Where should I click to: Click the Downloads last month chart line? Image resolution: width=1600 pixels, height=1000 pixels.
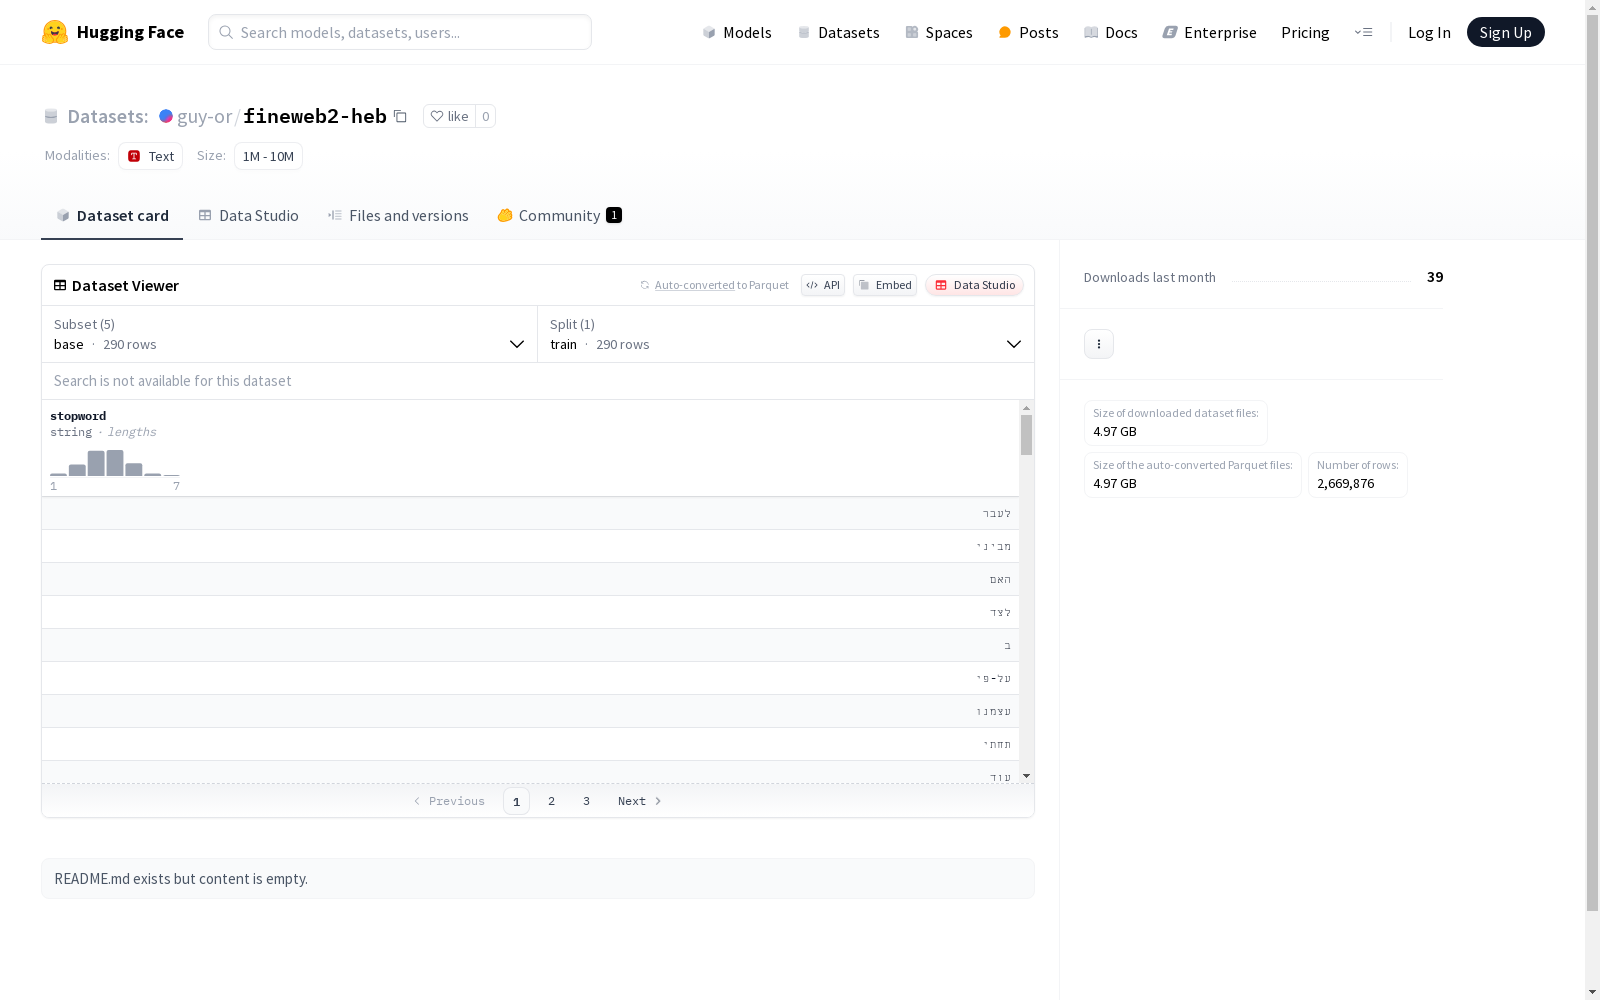coord(1321,281)
